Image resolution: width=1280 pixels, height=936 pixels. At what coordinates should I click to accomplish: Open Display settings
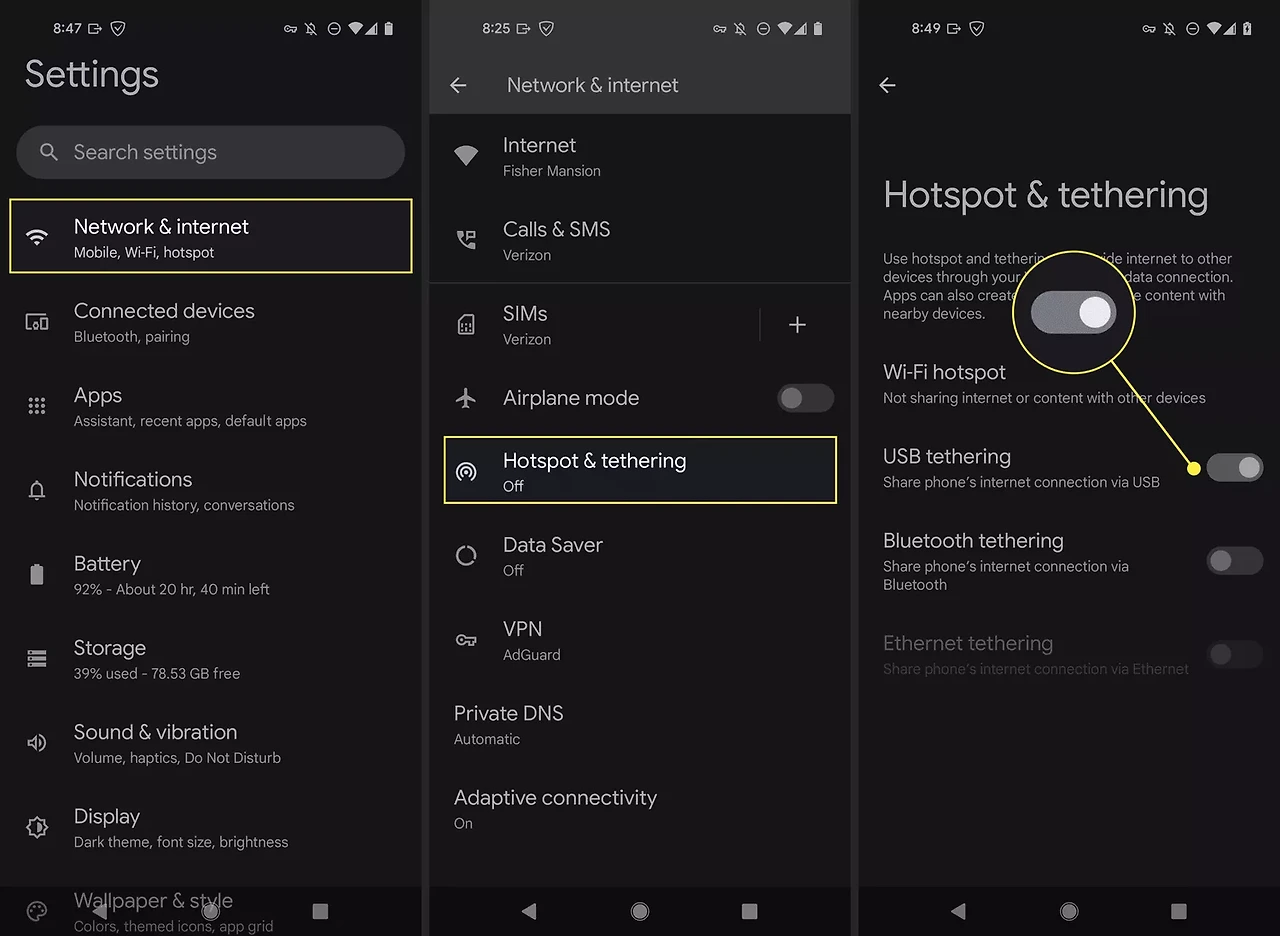tap(211, 827)
